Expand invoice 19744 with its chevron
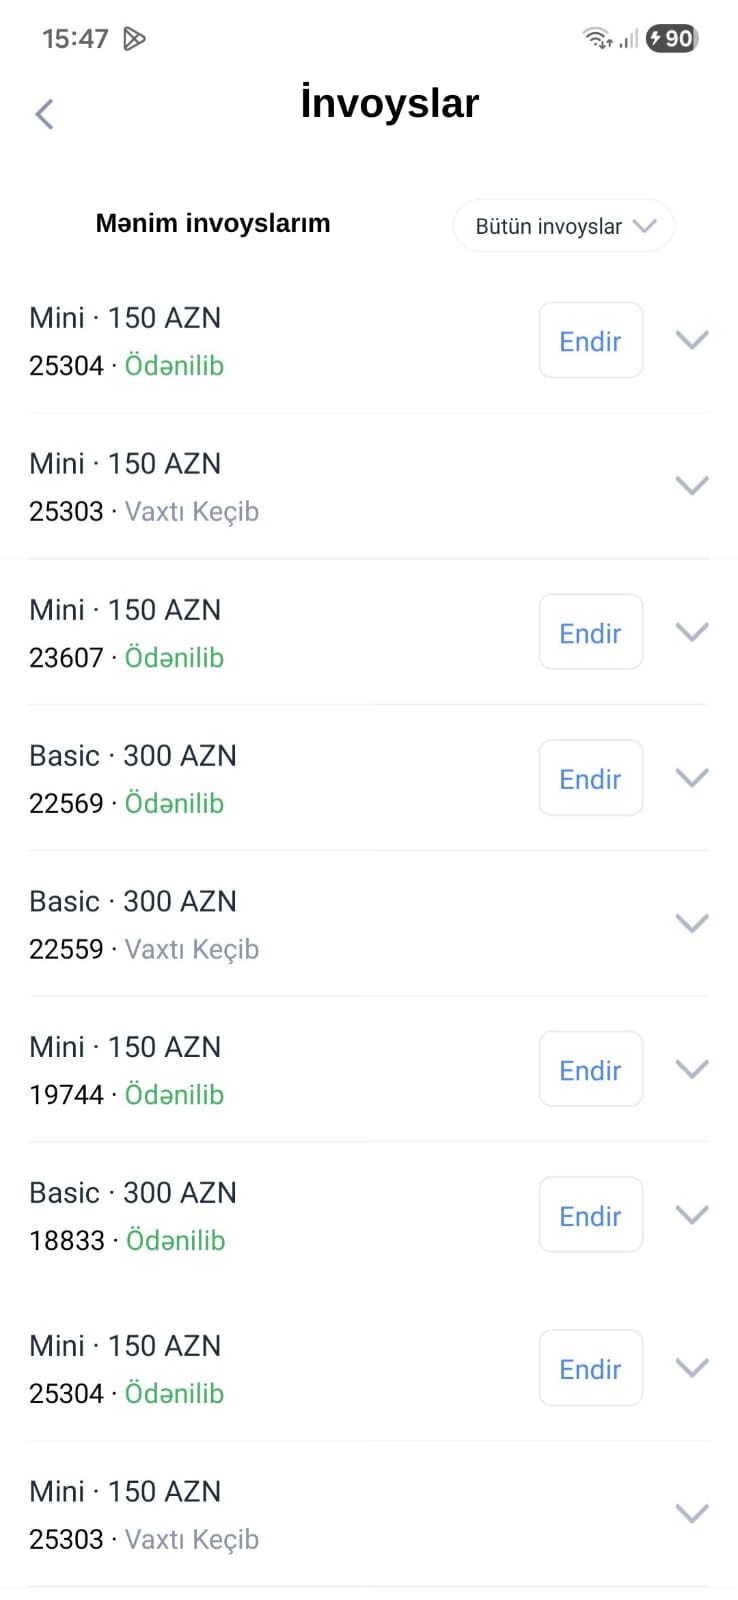 coord(692,1069)
